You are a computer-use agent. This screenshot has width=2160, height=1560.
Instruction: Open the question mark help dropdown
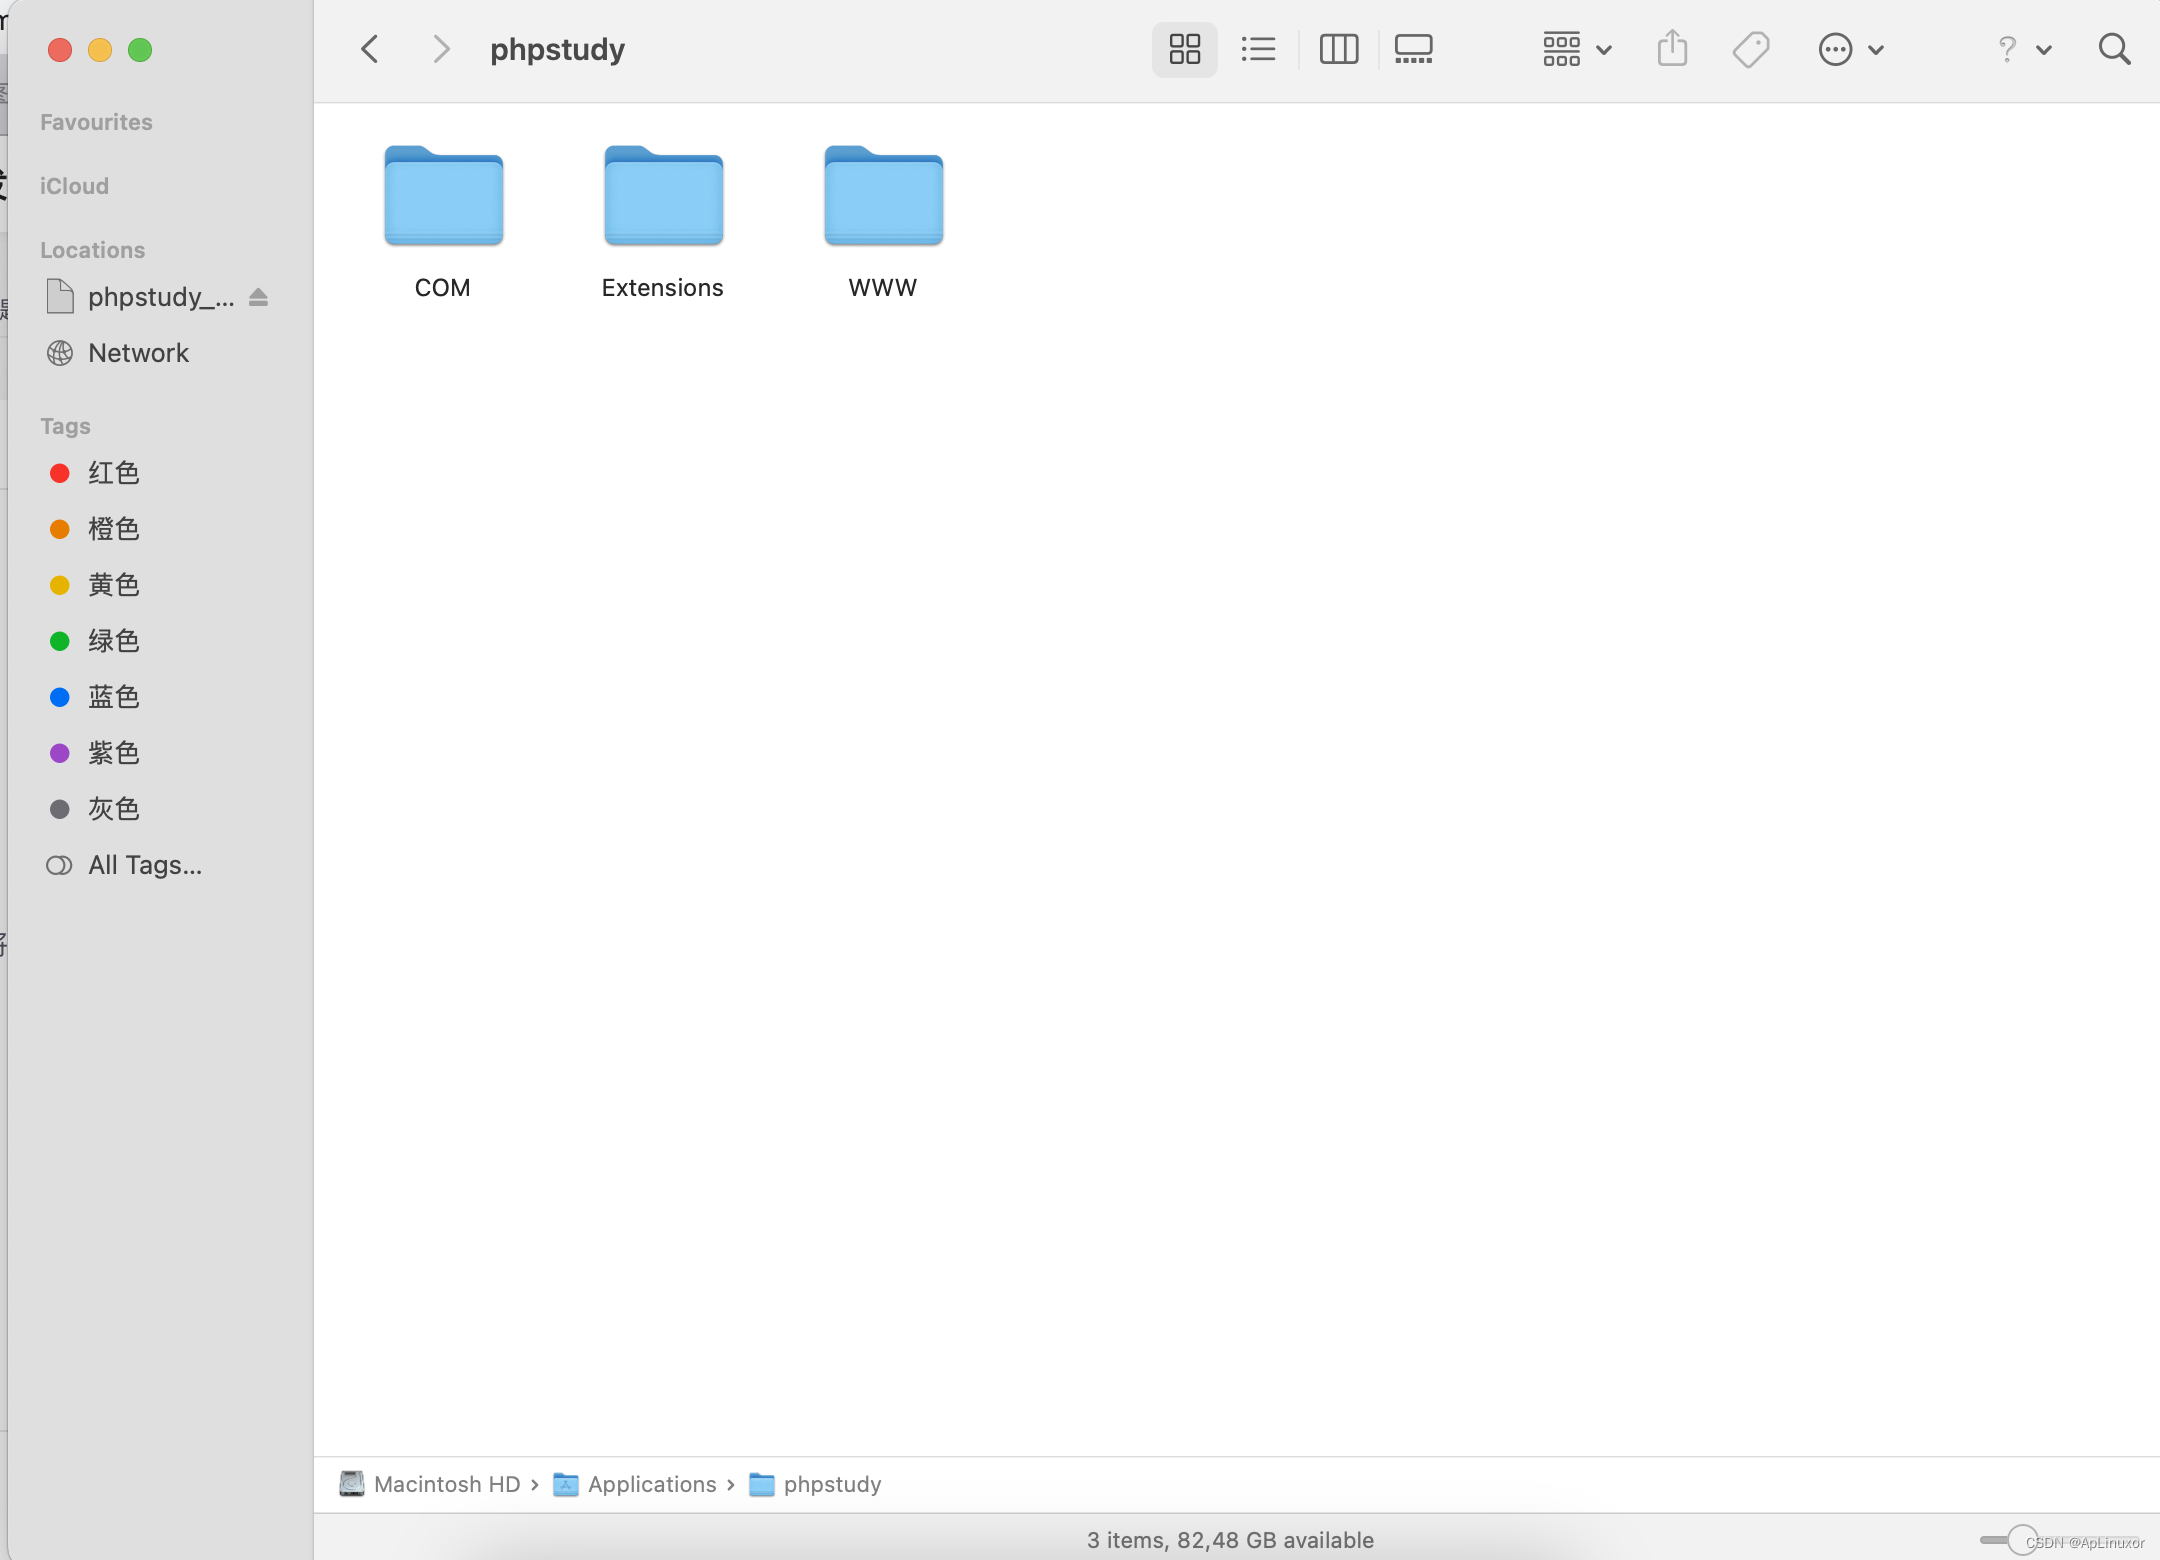2022,49
